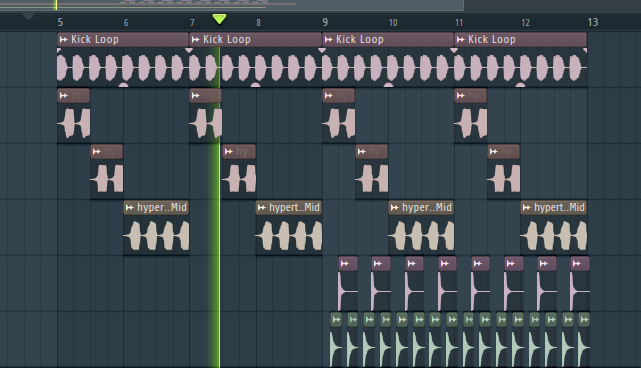
Task: Jump to bar 6 in the timeline ruler
Action: point(126,23)
